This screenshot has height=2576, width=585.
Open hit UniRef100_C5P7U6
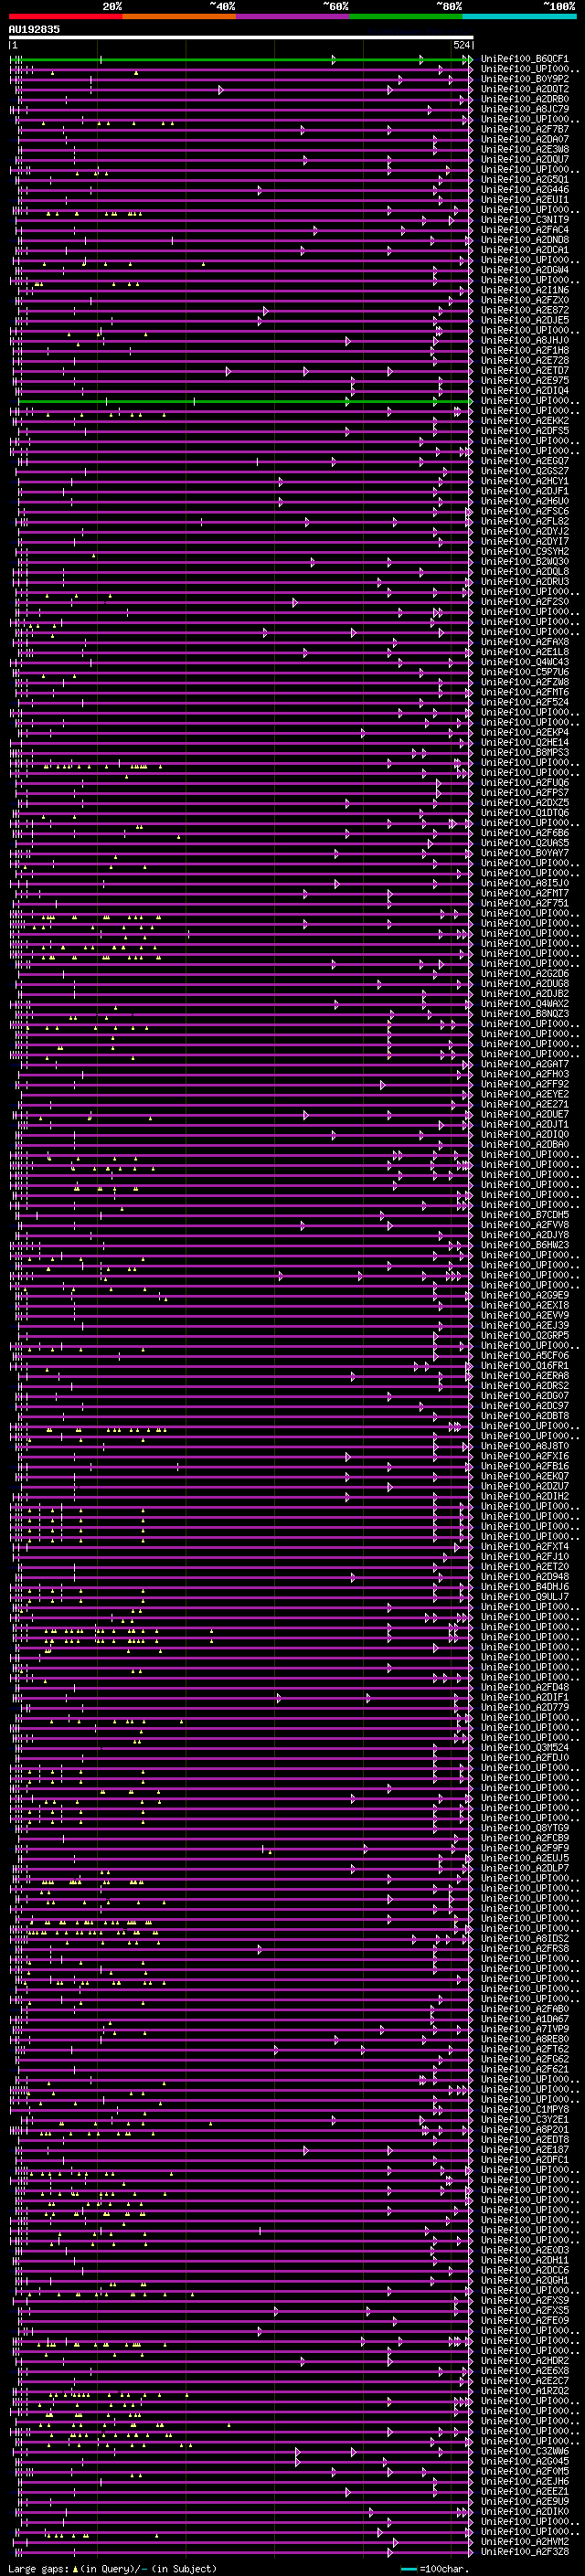coord(524,672)
